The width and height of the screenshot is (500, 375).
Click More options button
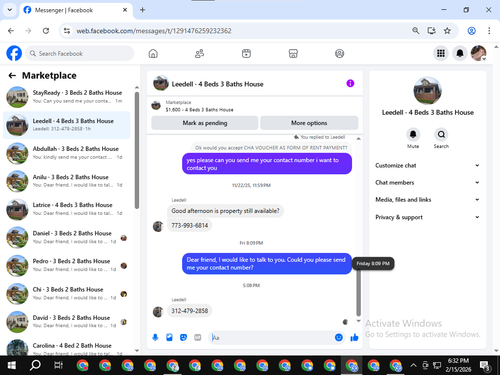click(309, 123)
